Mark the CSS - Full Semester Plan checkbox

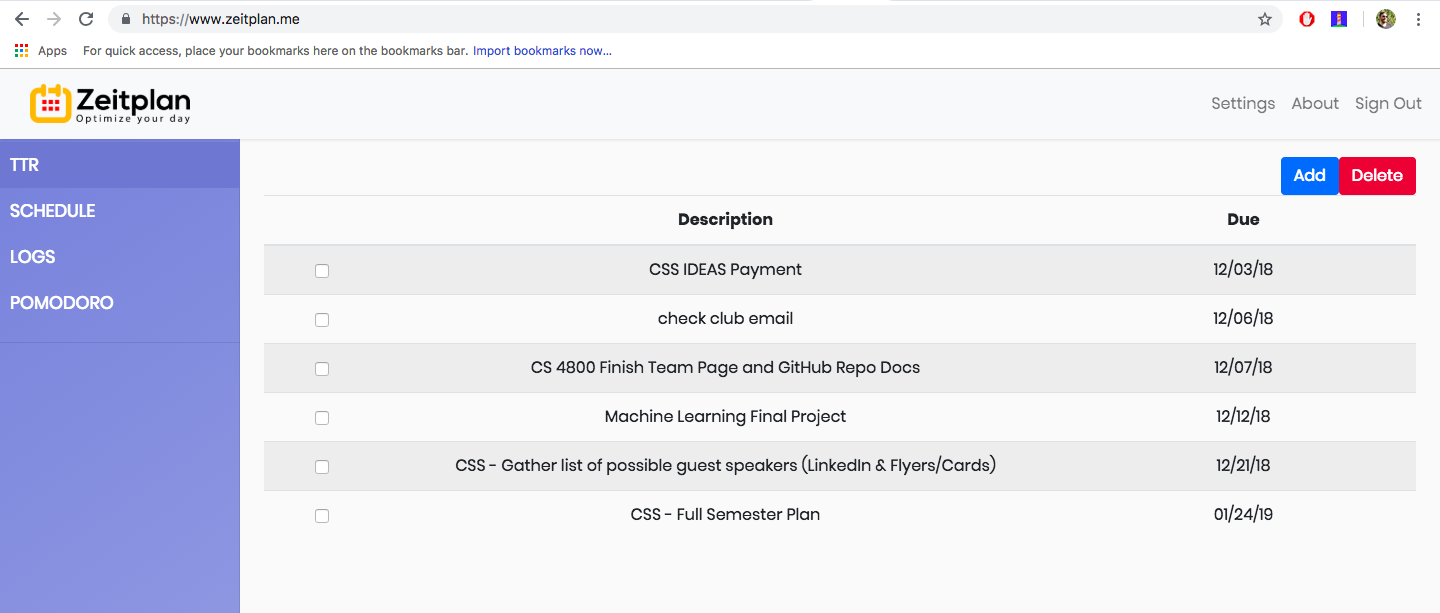[x=322, y=516]
